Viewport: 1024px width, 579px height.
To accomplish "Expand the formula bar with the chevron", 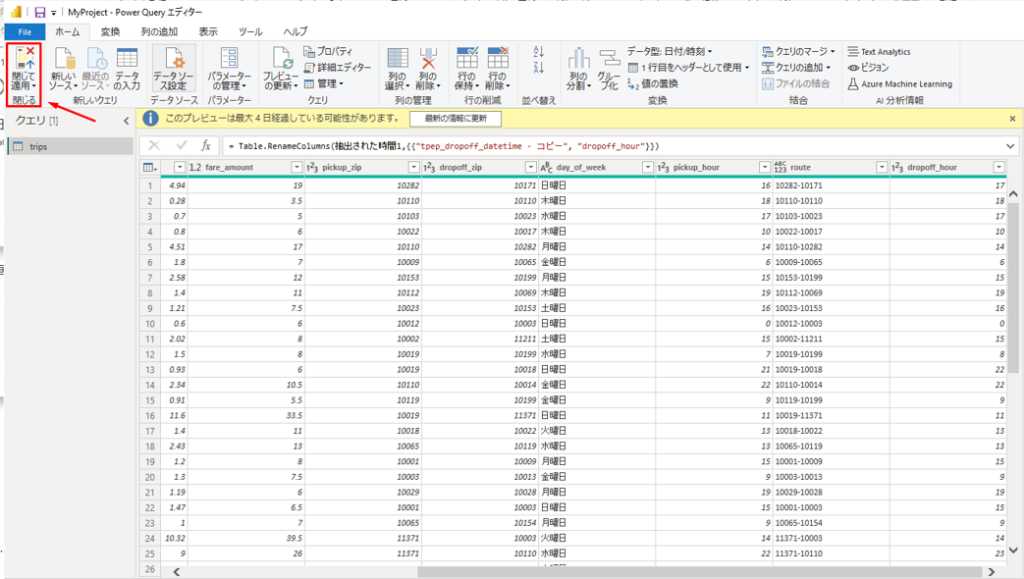I will (x=1011, y=146).
